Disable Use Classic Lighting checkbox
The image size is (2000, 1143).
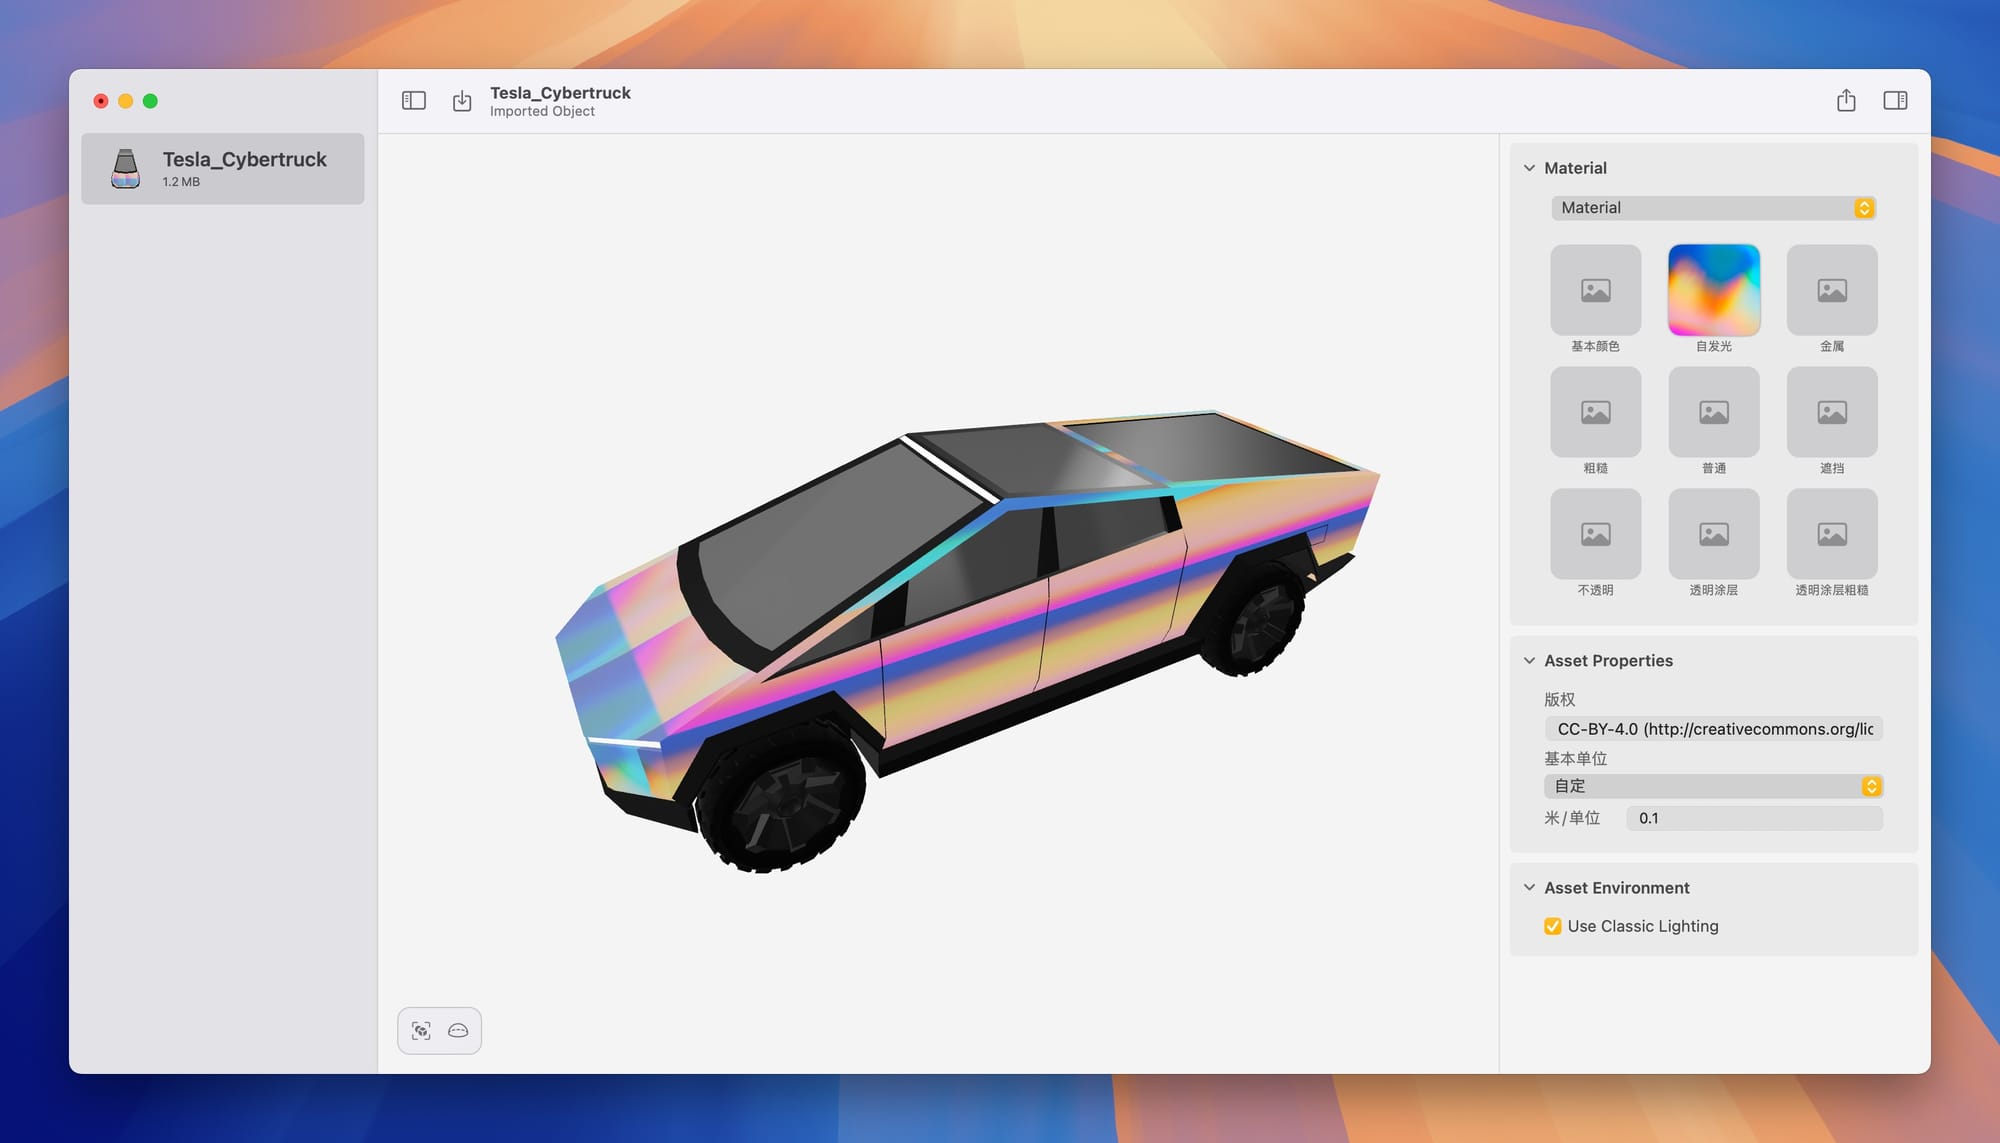(x=1553, y=926)
